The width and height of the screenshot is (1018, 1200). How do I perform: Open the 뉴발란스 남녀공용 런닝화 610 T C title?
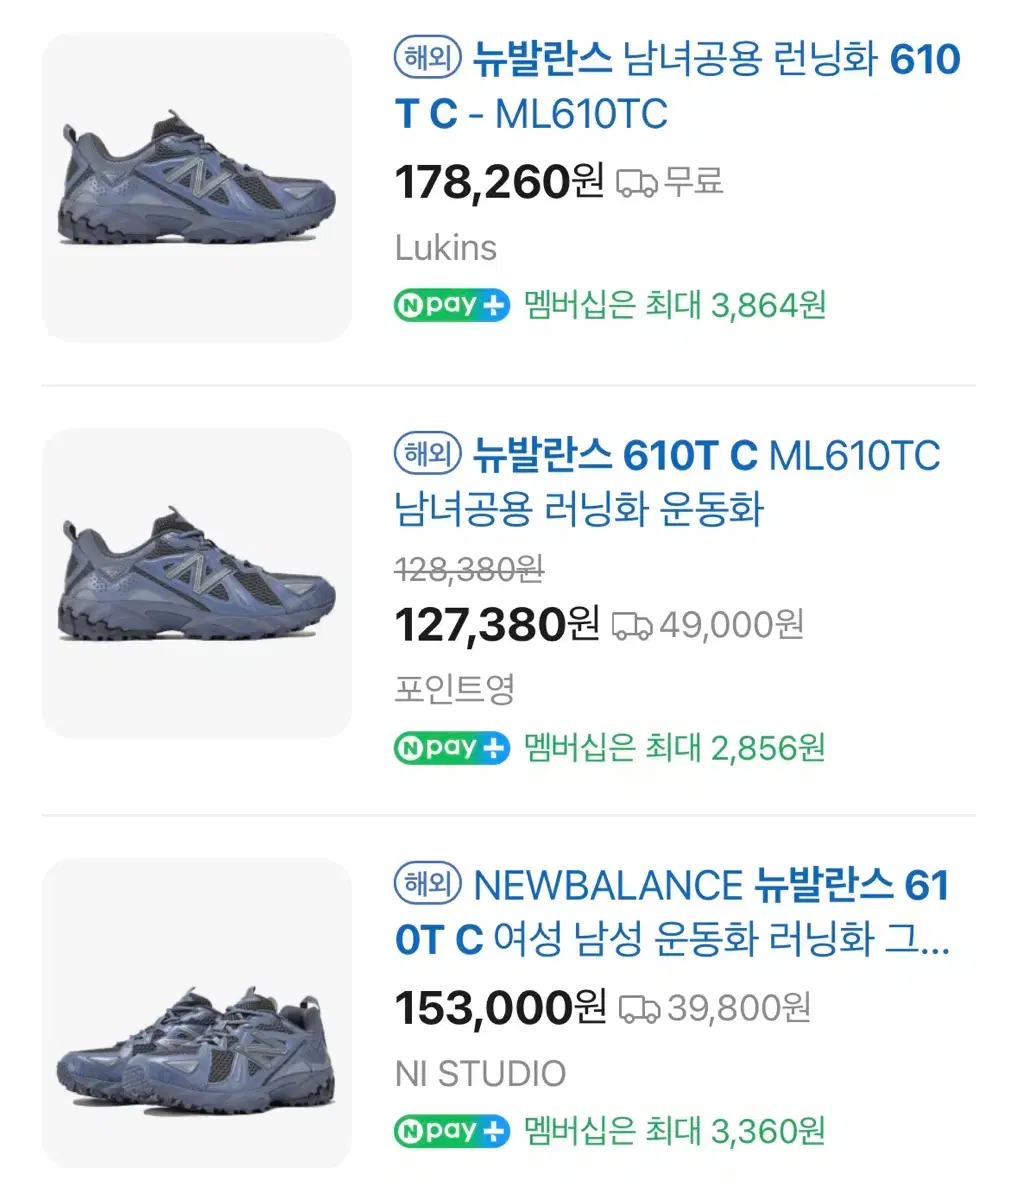[x=678, y=87]
